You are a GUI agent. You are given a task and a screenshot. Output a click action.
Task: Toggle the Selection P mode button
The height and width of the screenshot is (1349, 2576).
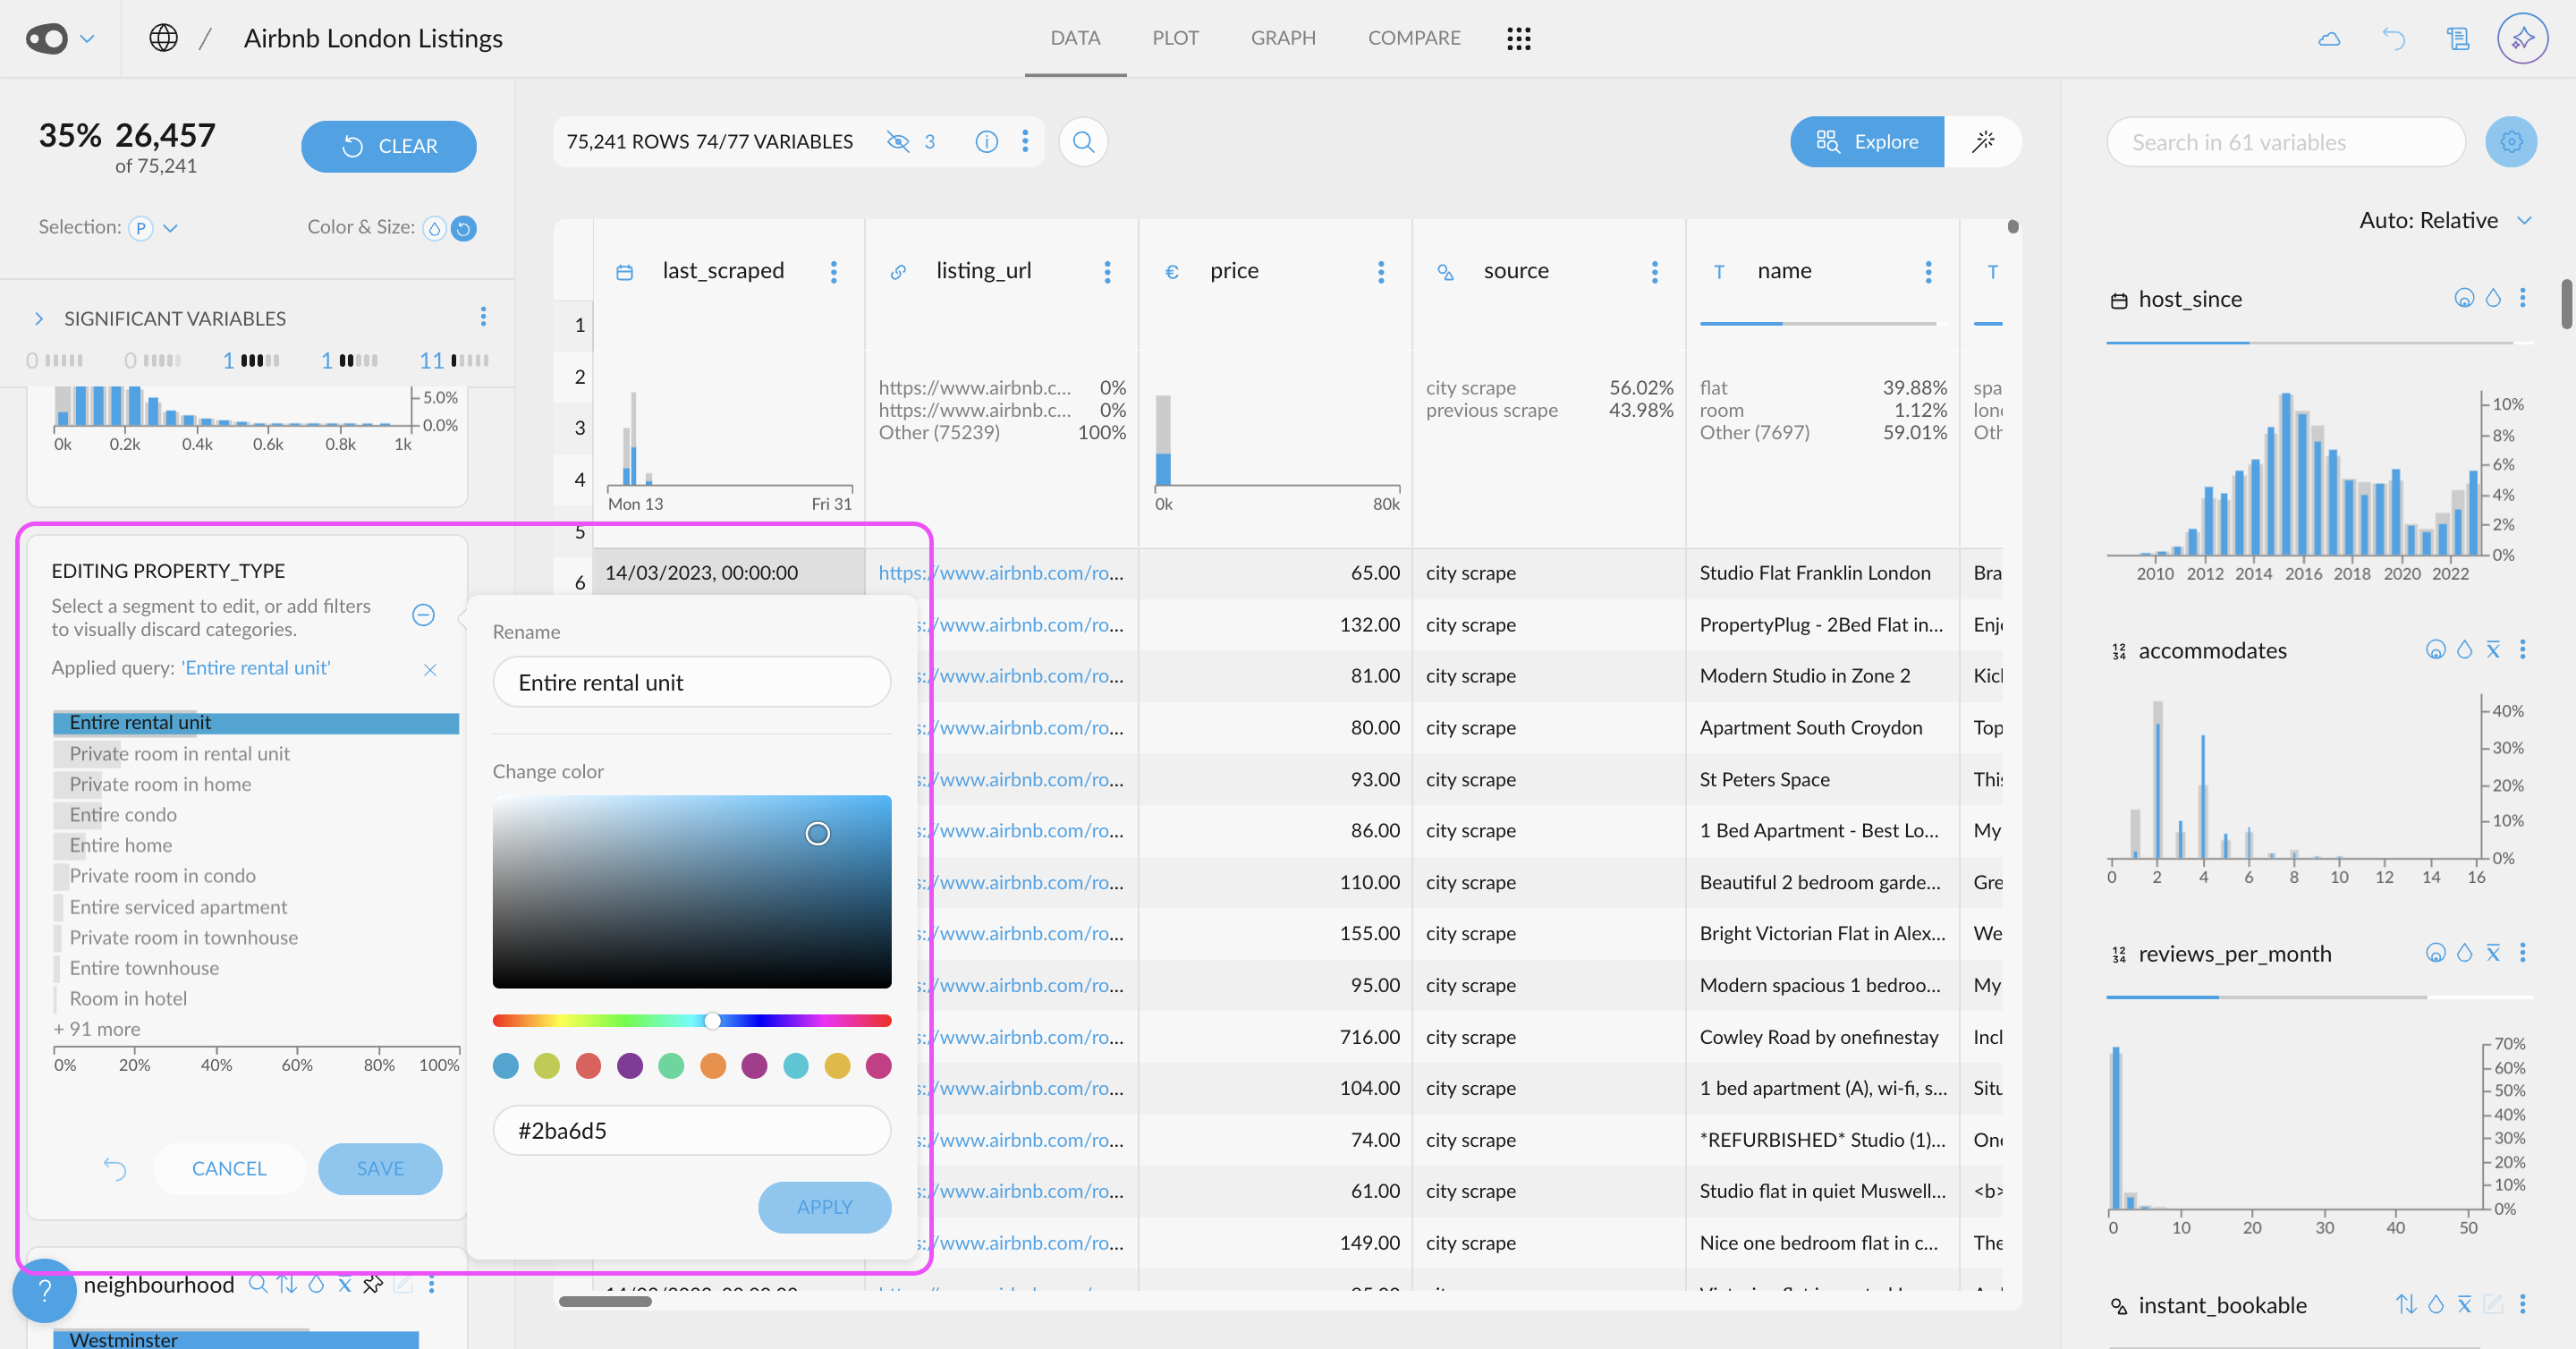pos(141,229)
